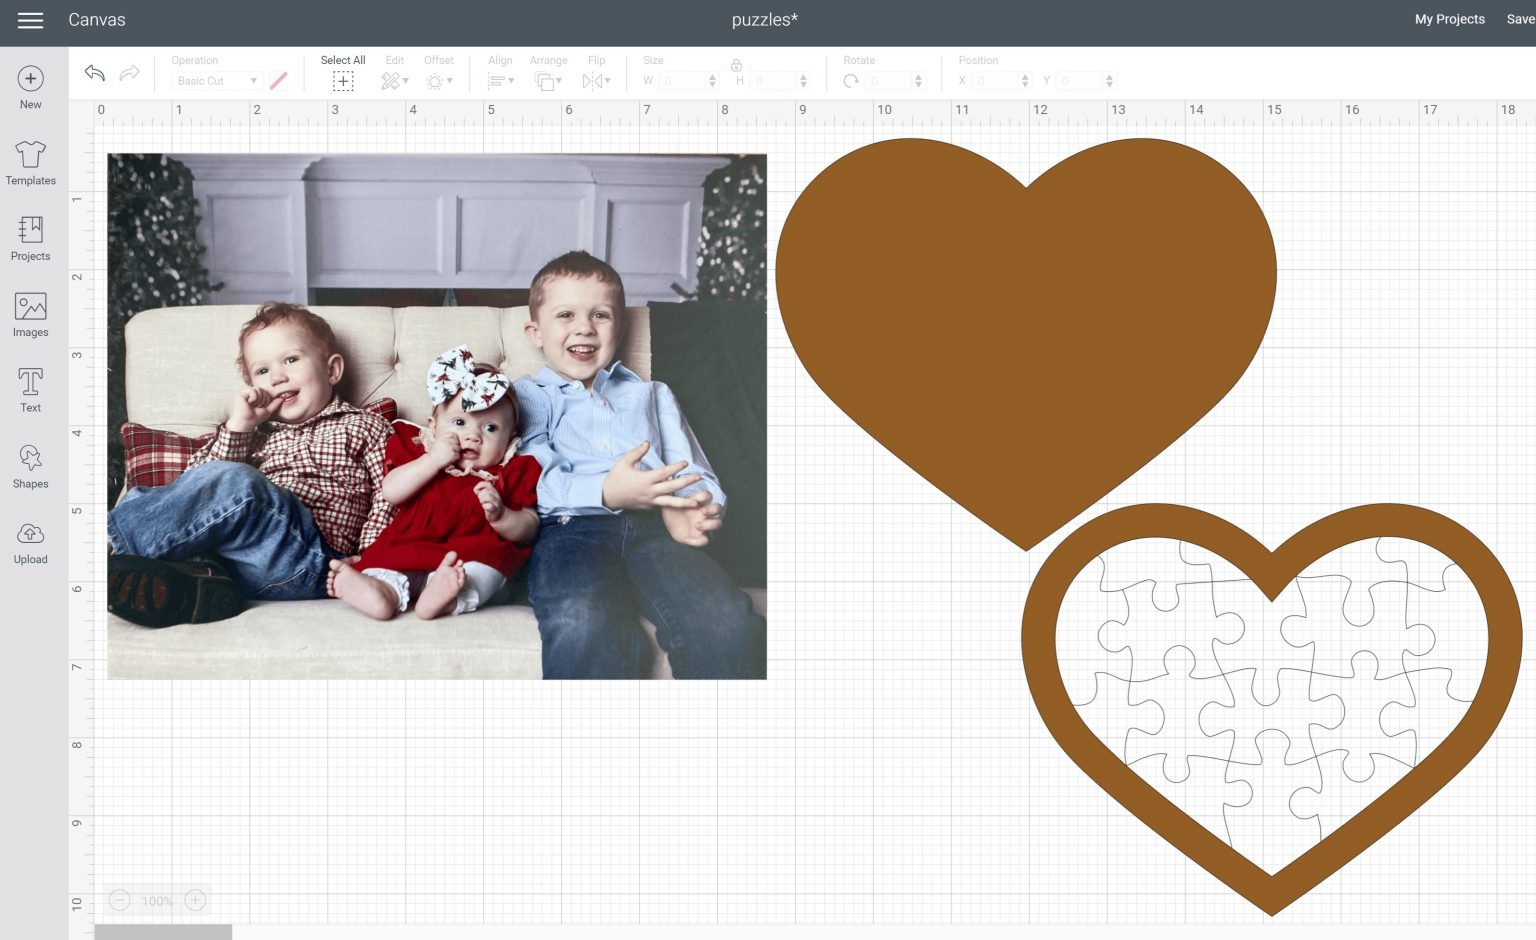Open the operation color swatch
Image resolution: width=1536 pixels, height=940 pixels.
tap(279, 81)
